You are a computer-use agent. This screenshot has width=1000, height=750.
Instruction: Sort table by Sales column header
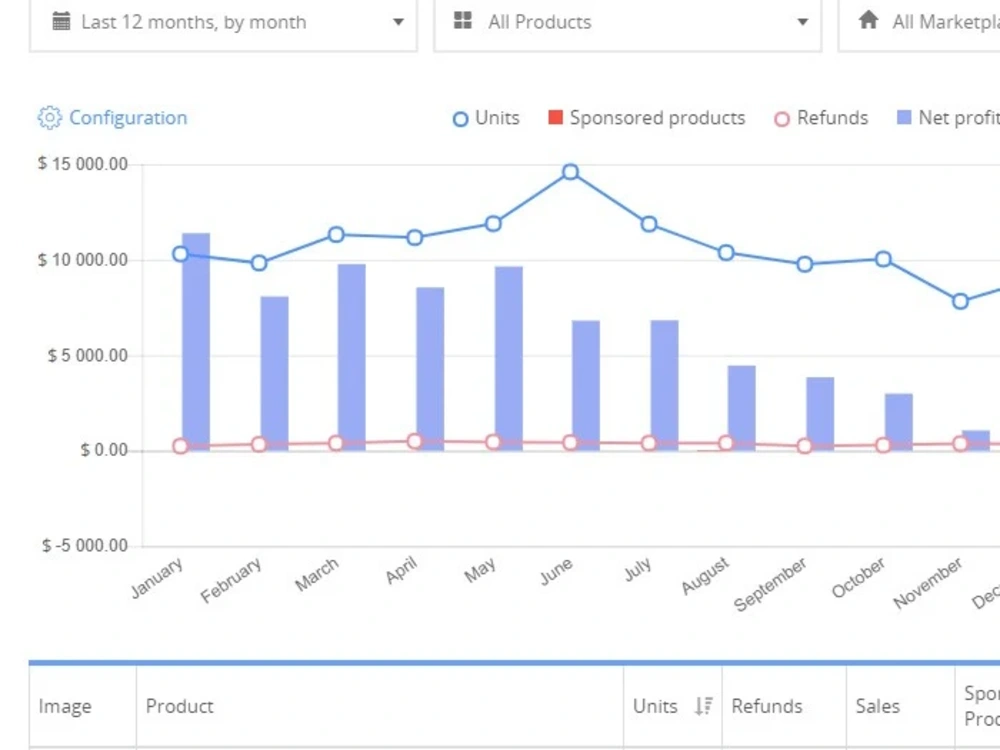click(878, 706)
